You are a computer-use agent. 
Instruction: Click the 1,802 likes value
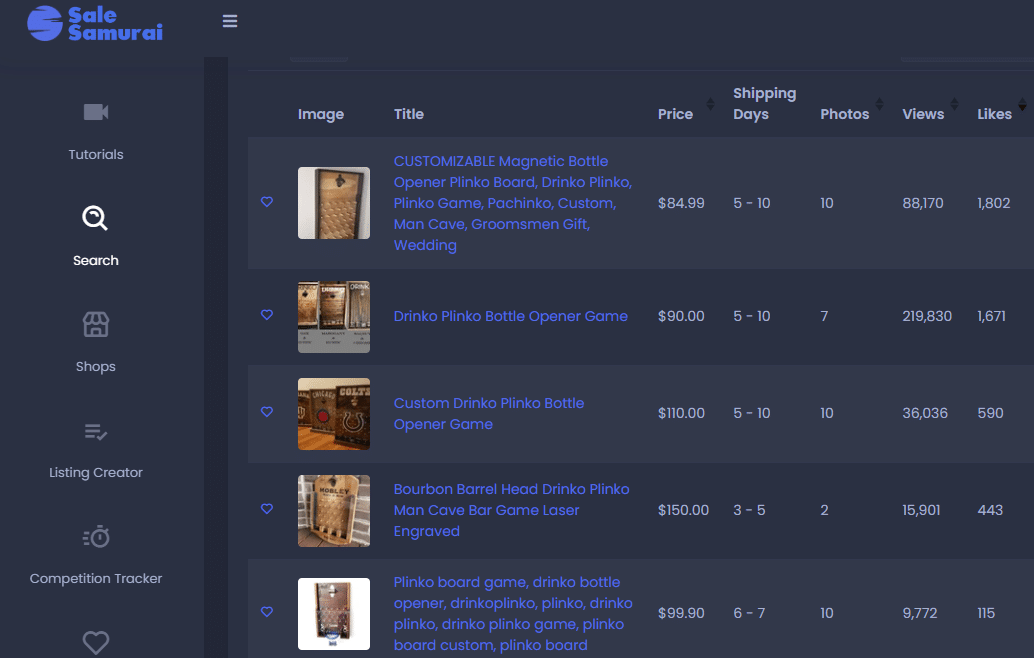[x=994, y=203]
